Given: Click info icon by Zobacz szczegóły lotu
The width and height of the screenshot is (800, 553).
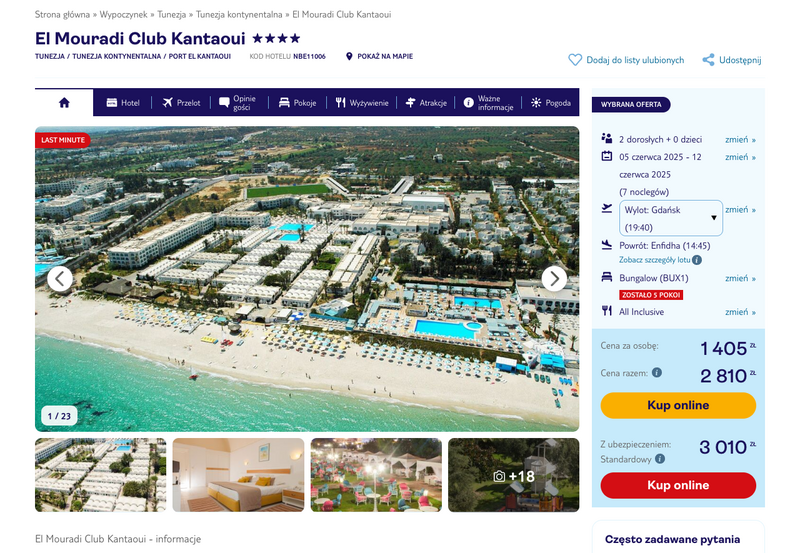Looking at the screenshot, I should click(x=697, y=260).
